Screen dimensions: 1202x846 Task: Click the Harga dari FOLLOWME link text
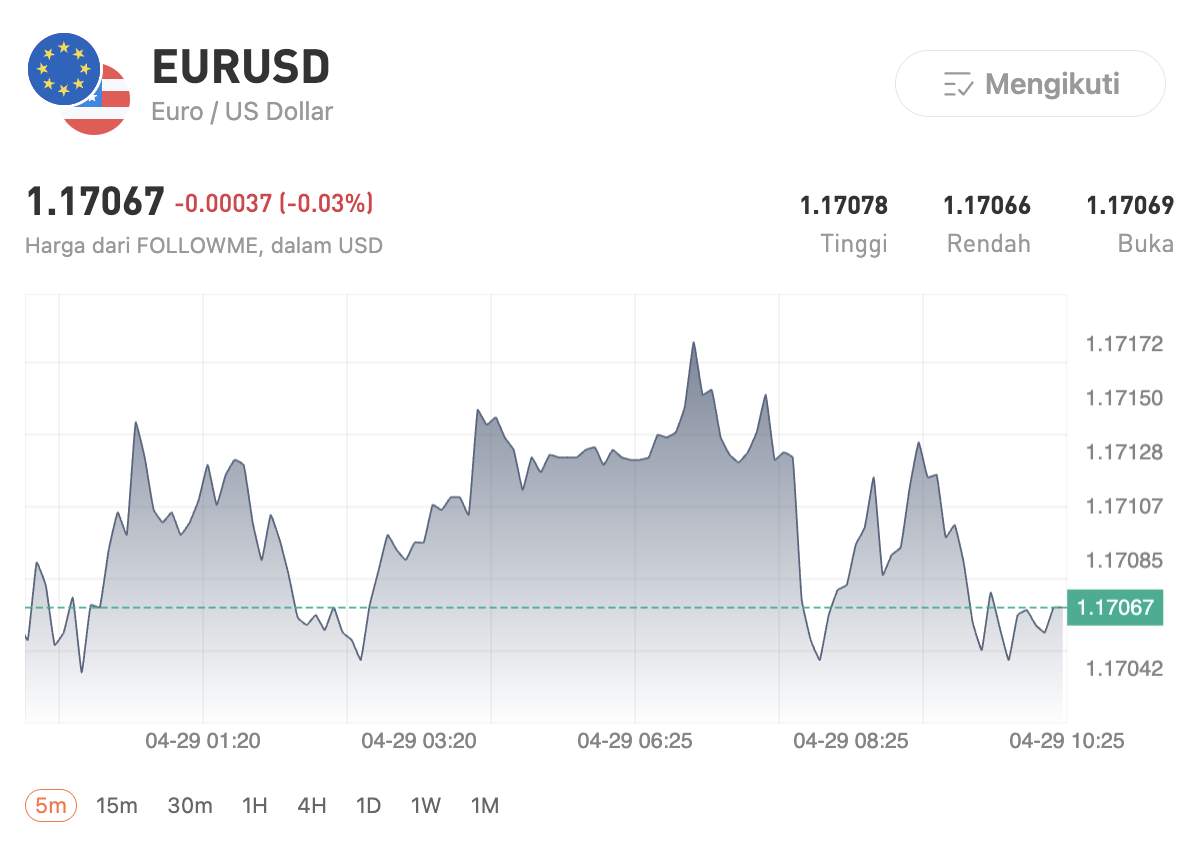pos(203,245)
